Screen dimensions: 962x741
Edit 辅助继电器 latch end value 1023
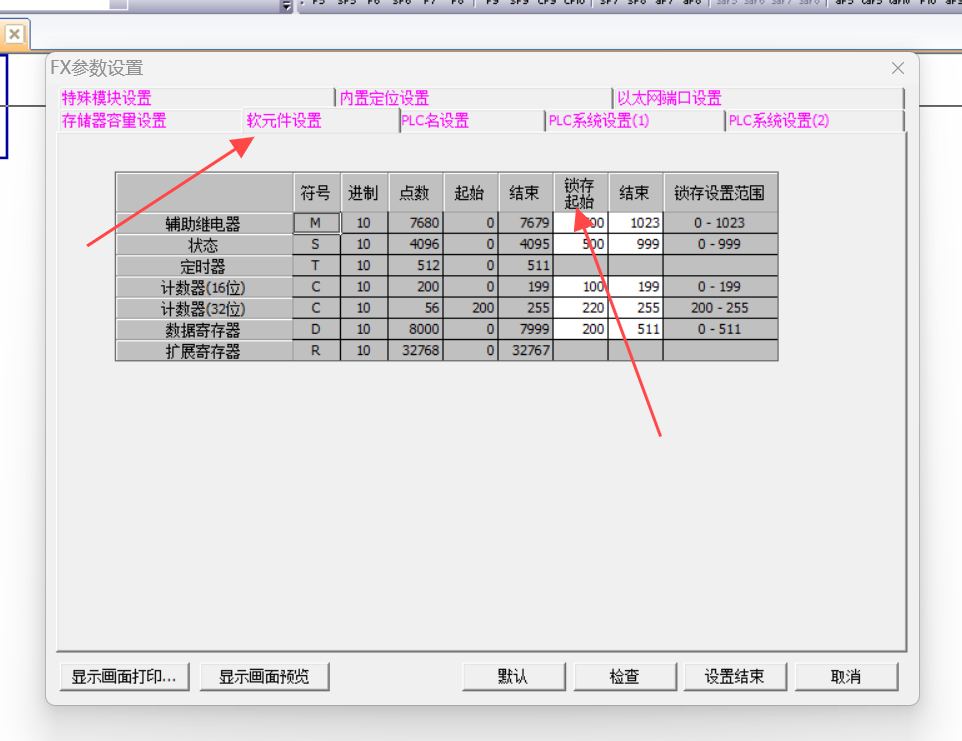(x=635, y=223)
